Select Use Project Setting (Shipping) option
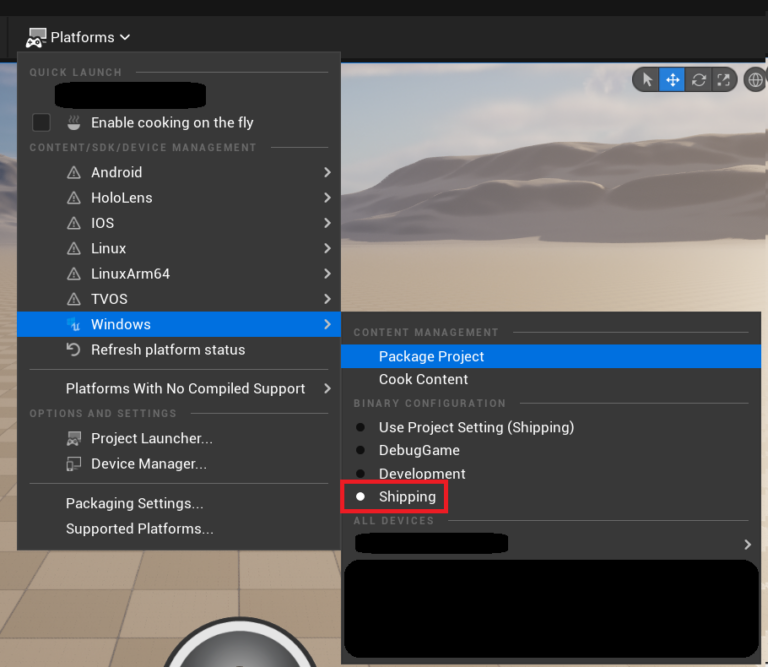 tap(551, 428)
